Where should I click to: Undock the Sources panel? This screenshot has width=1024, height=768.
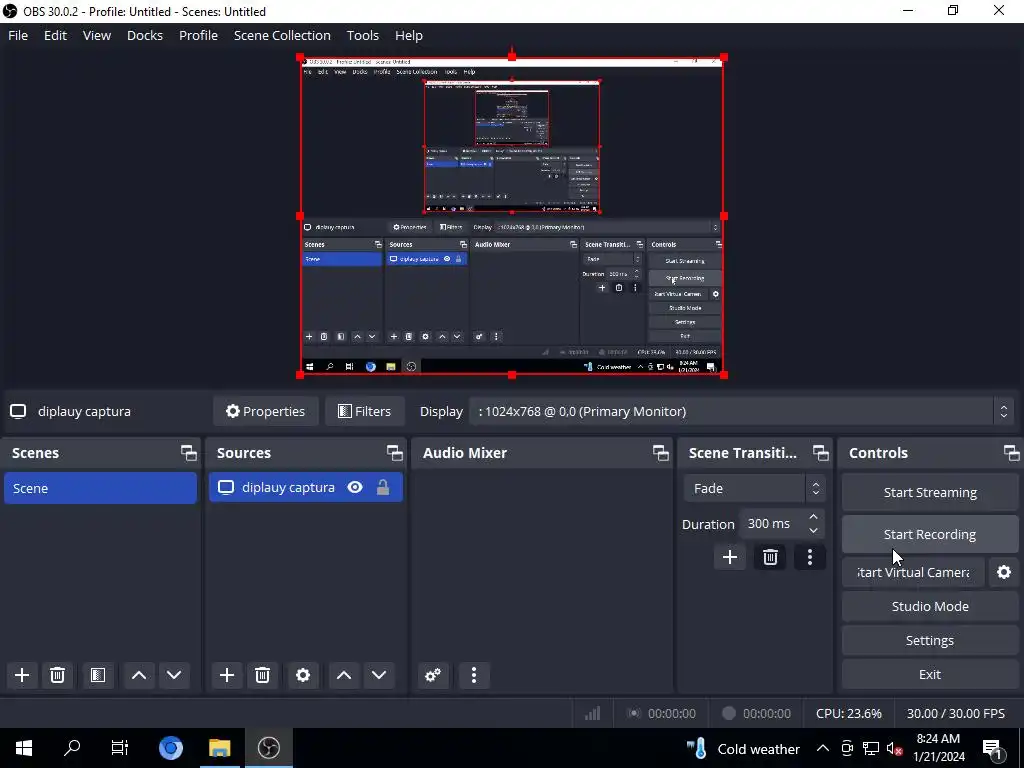[x=394, y=453]
